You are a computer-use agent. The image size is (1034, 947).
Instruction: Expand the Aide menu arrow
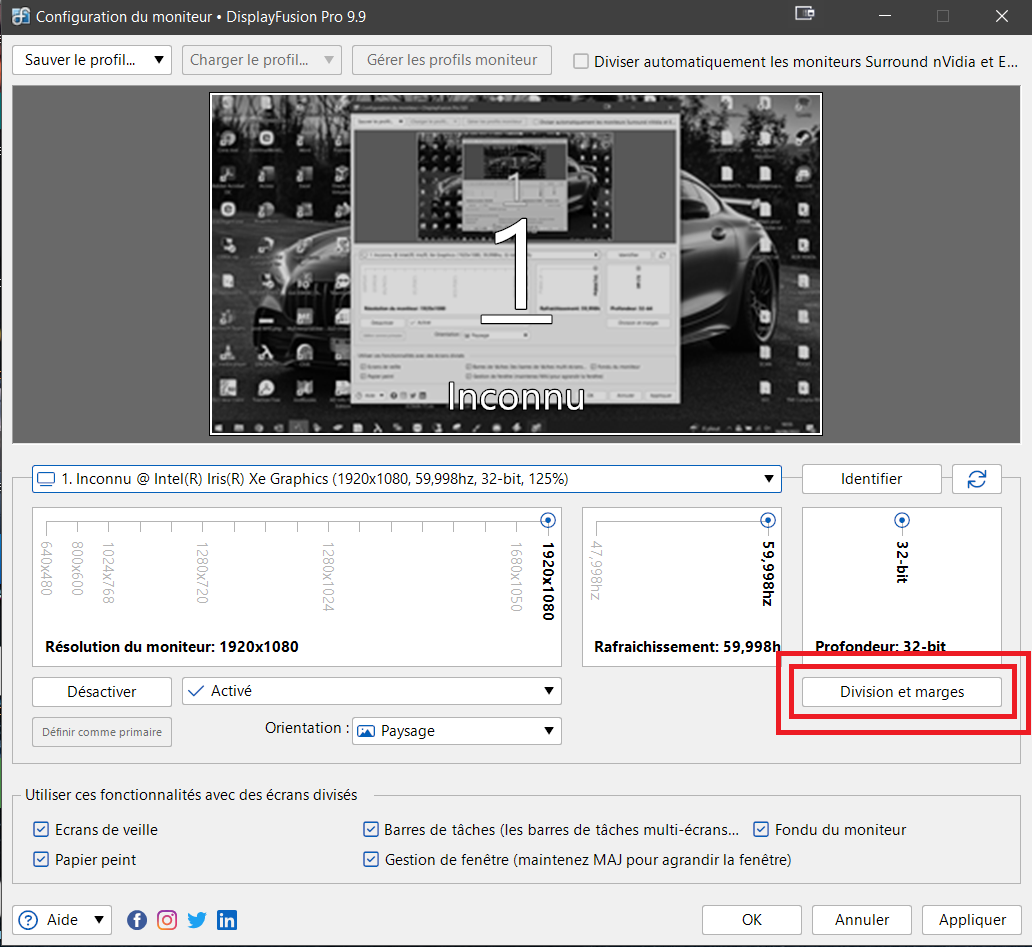pos(99,919)
